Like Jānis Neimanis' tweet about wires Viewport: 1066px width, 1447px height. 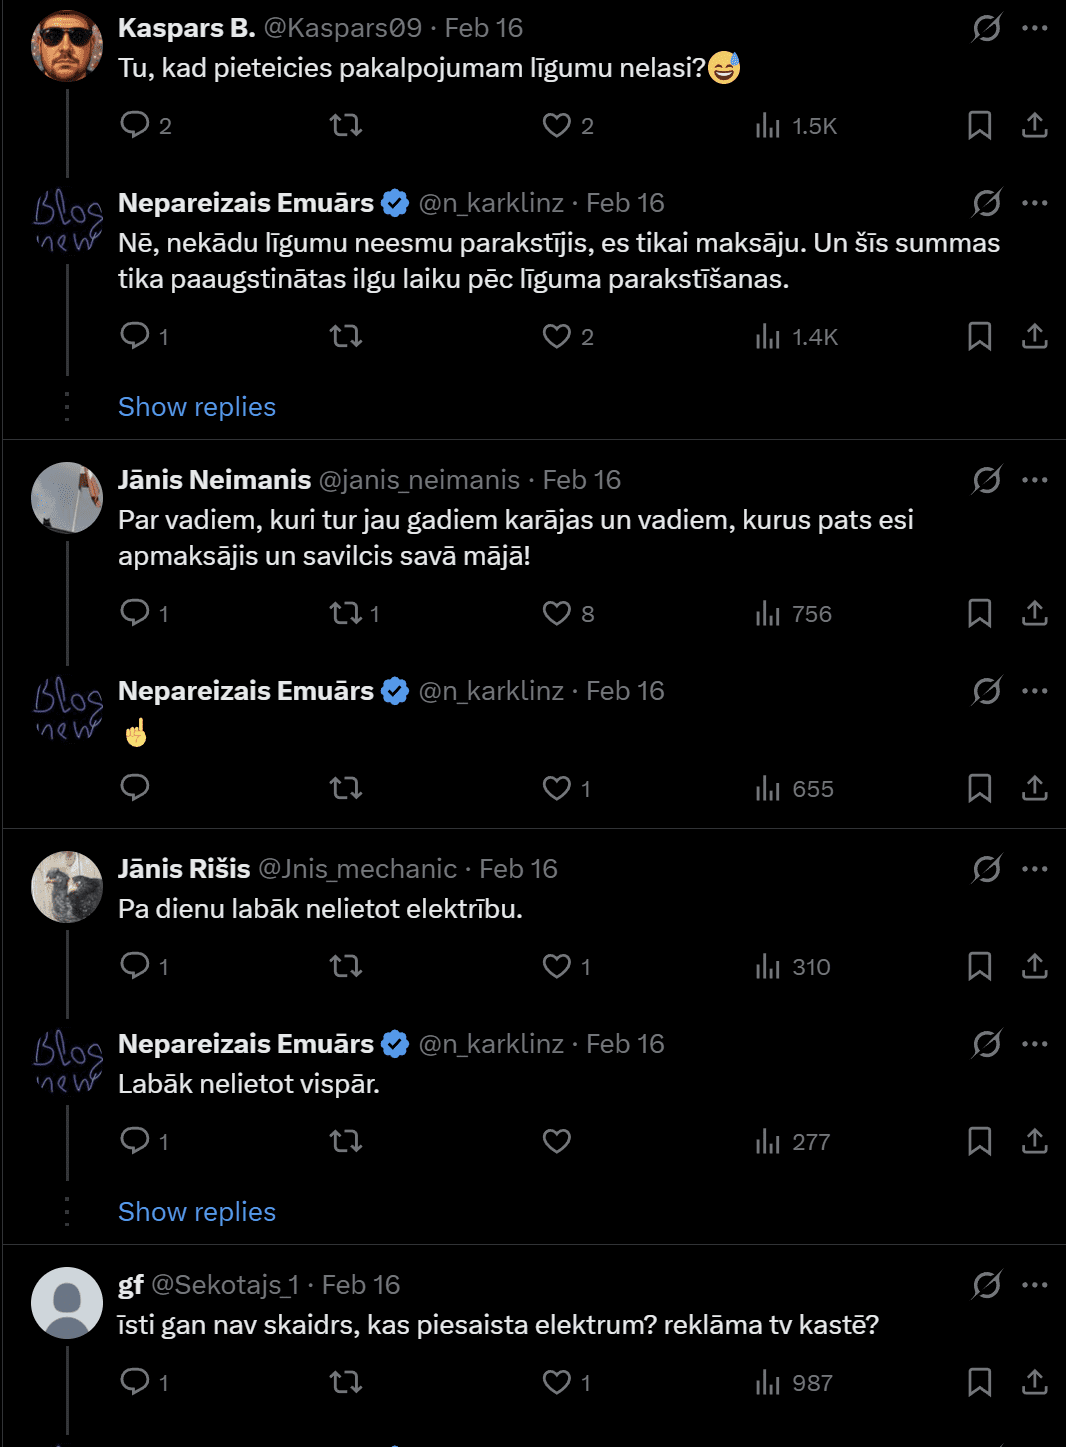[x=557, y=613]
